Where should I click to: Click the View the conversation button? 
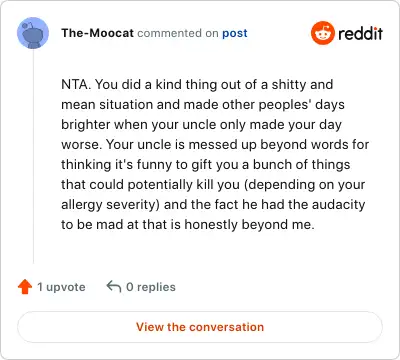(x=200, y=327)
